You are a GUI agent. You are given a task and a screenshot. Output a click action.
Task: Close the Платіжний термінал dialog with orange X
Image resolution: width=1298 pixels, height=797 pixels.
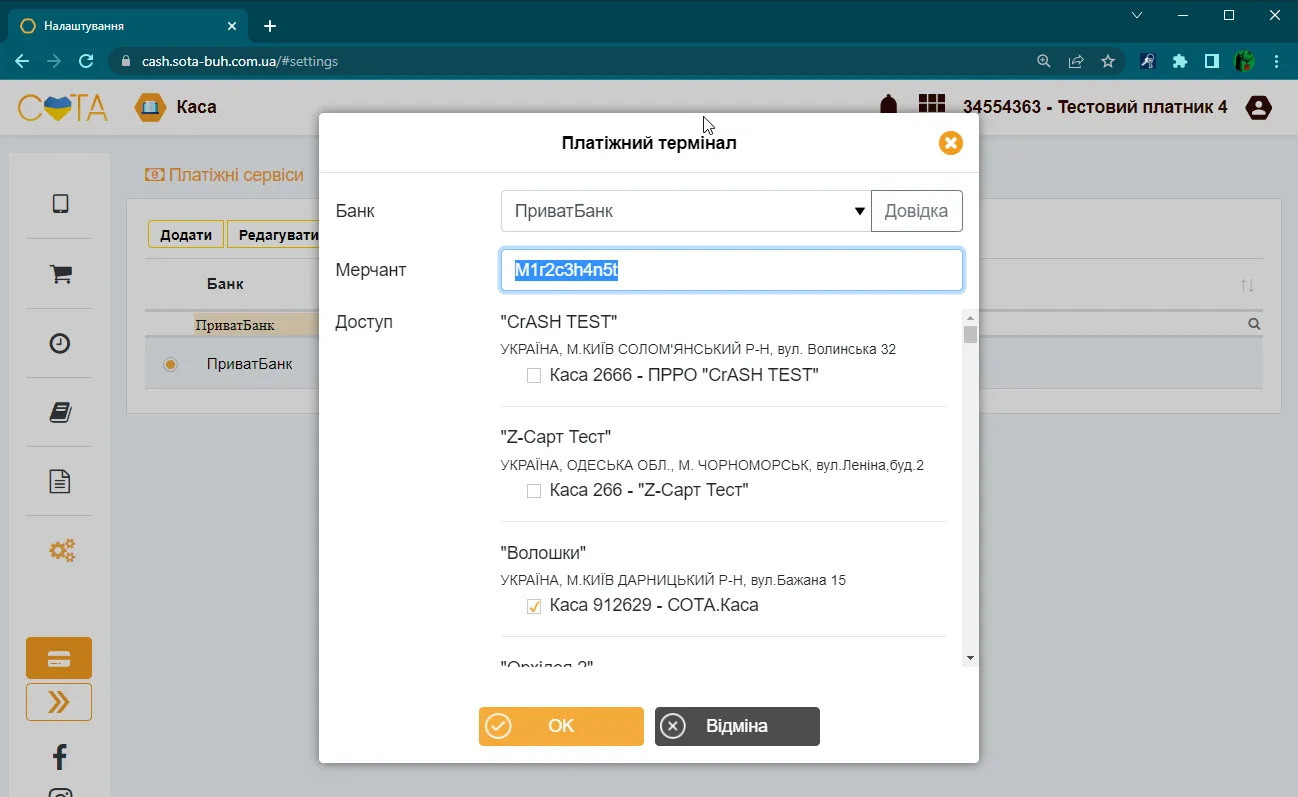point(950,143)
